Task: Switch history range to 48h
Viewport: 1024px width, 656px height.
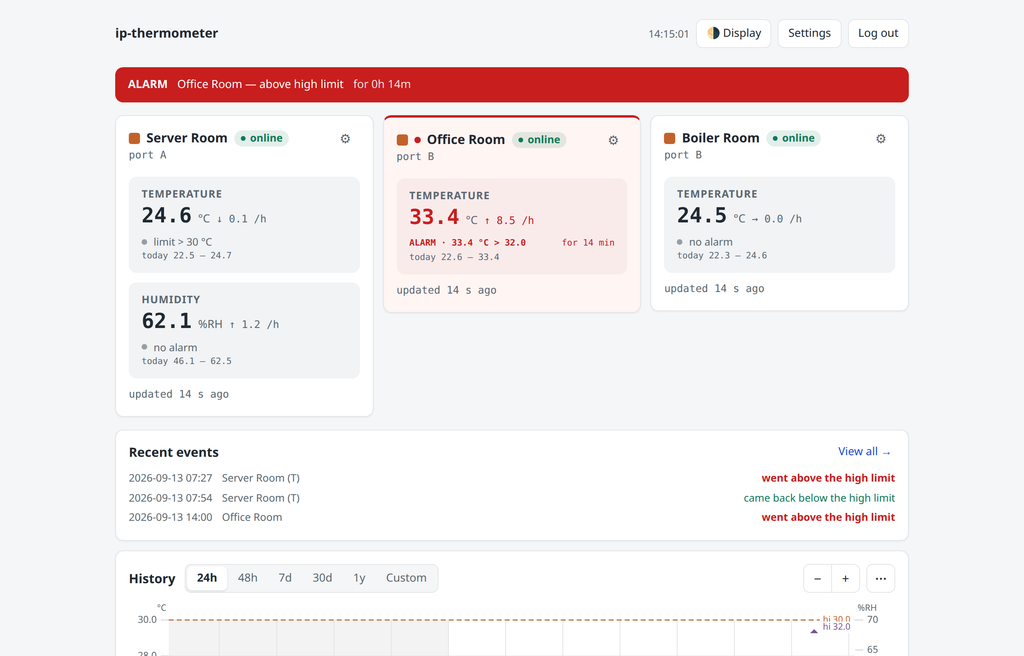Action: tap(248, 578)
